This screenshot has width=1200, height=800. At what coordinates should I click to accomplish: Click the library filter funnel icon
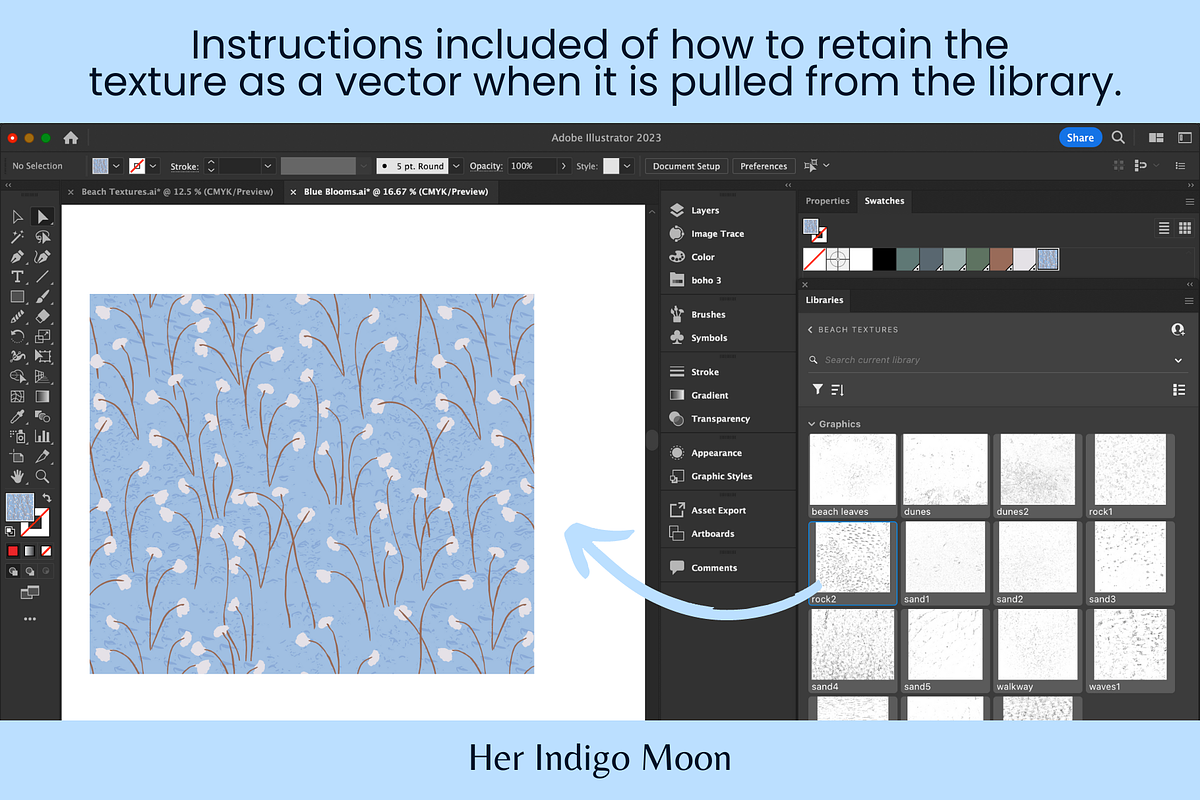817,390
